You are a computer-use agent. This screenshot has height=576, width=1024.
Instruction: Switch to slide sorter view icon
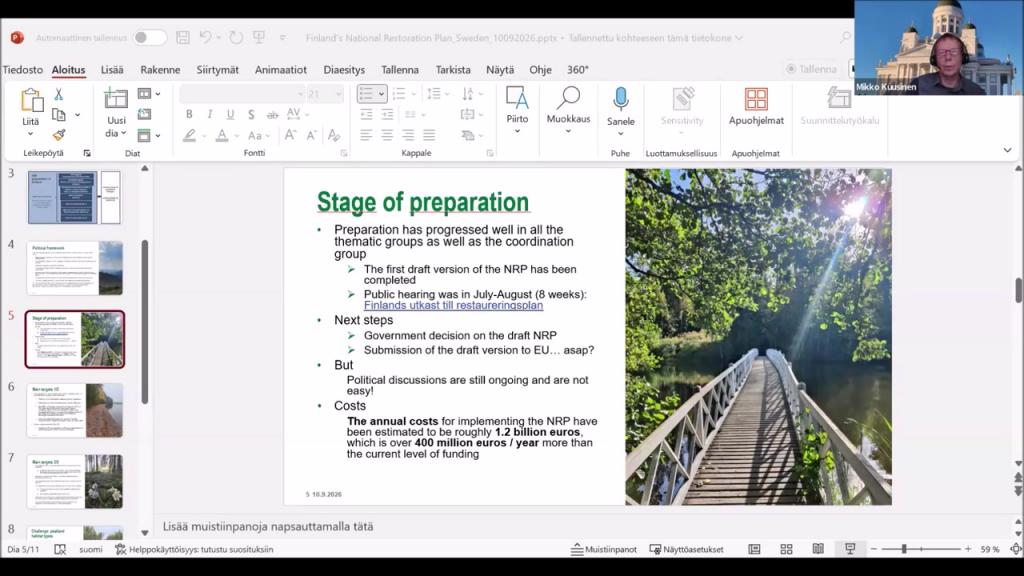click(786, 549)
